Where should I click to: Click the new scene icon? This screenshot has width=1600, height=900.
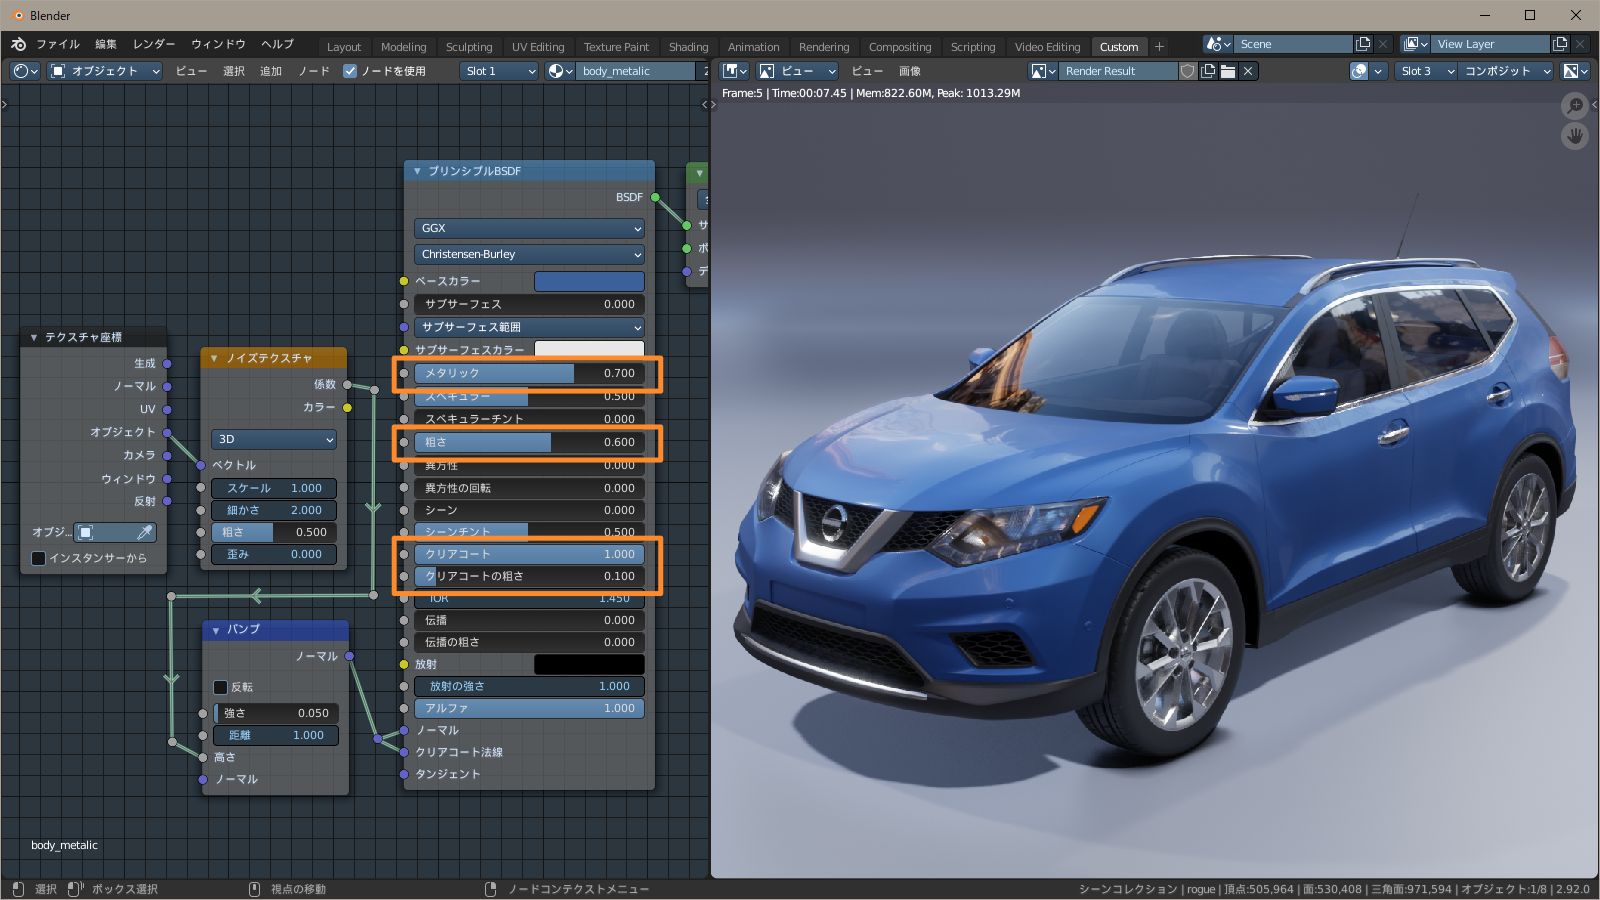pyautogui.click(x=1363, y=44)
